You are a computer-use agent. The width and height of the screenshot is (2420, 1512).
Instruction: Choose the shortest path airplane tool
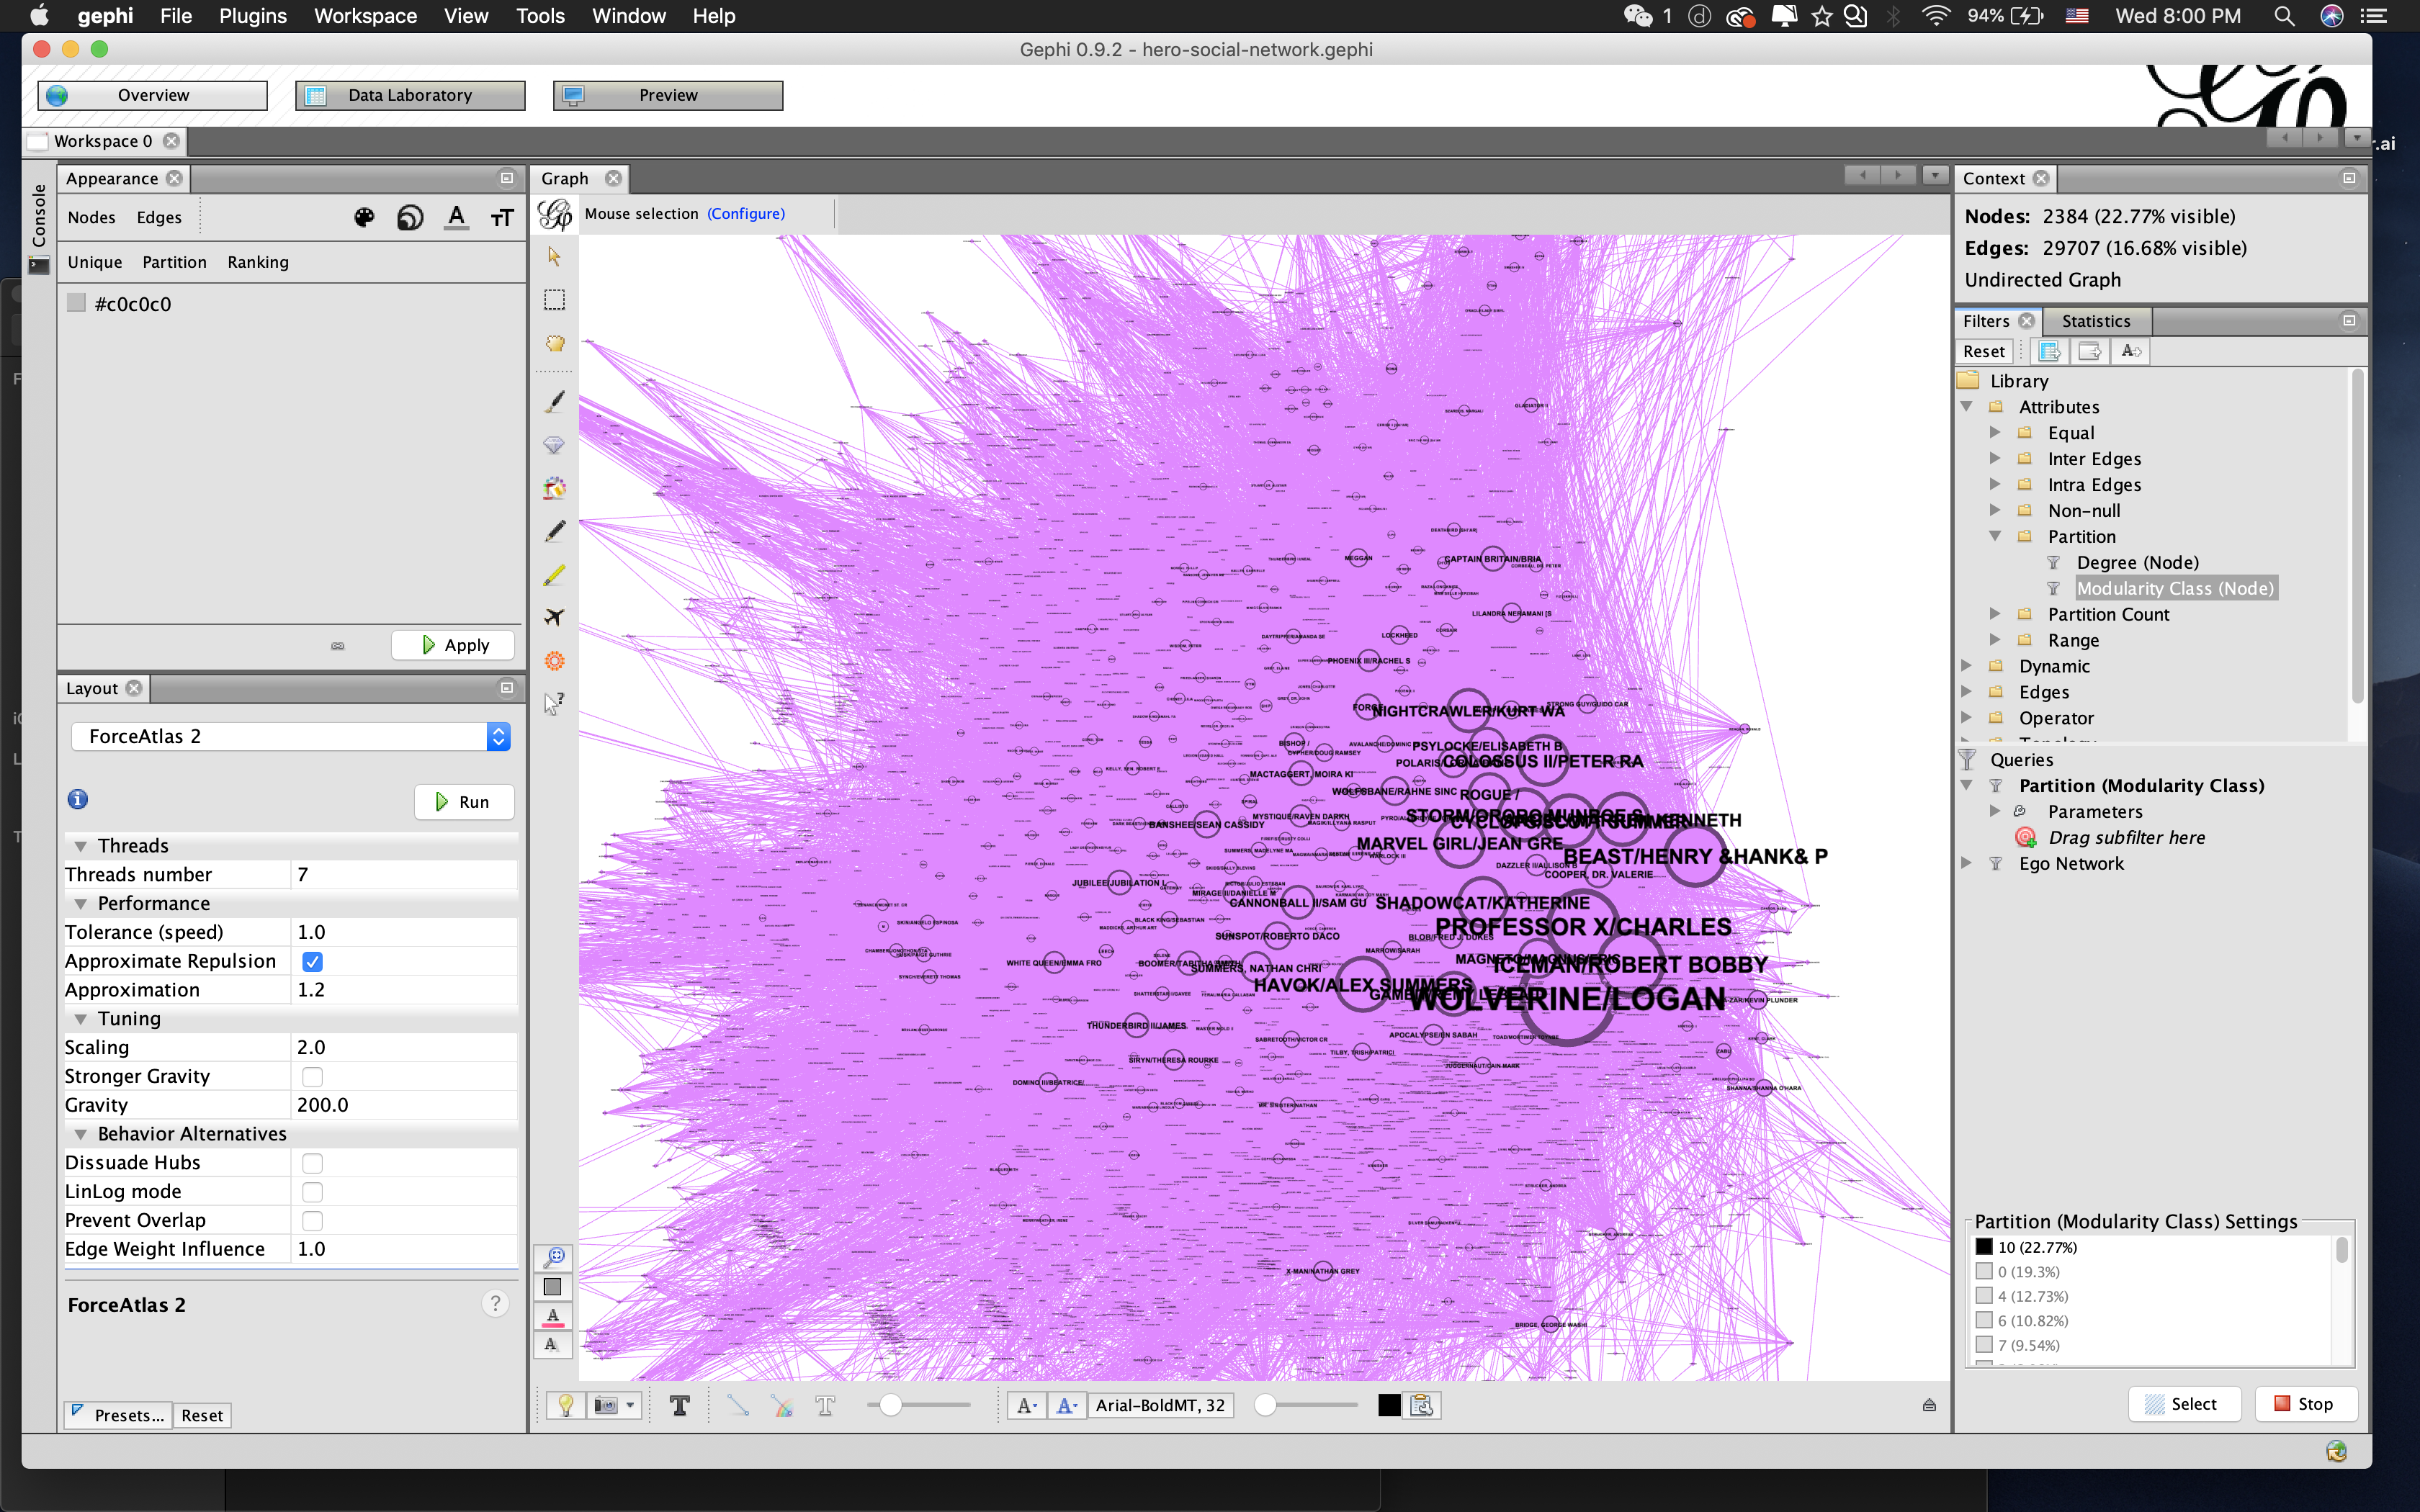coord(554,617)
